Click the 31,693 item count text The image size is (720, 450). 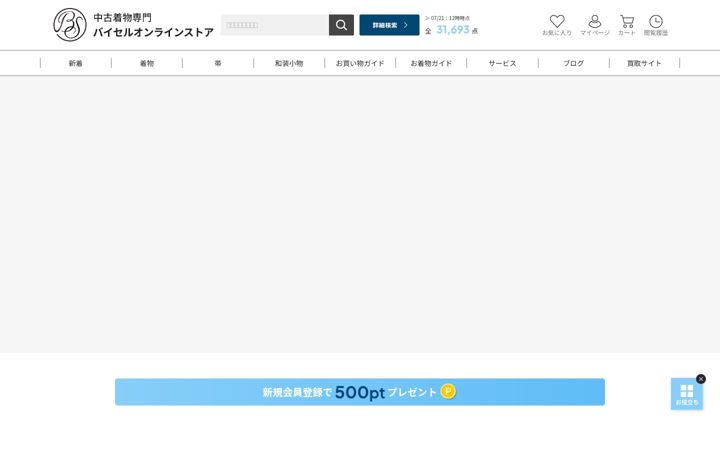pos(453,30)
